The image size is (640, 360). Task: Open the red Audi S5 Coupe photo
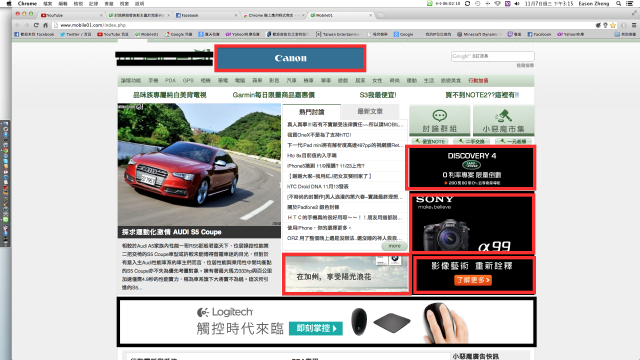pos(199,164)
